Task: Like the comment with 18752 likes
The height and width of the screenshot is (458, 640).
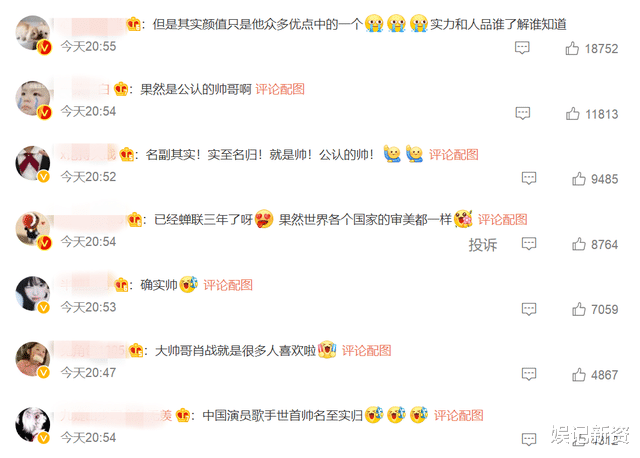Action: pyautogui.click(x=572, y=49)
